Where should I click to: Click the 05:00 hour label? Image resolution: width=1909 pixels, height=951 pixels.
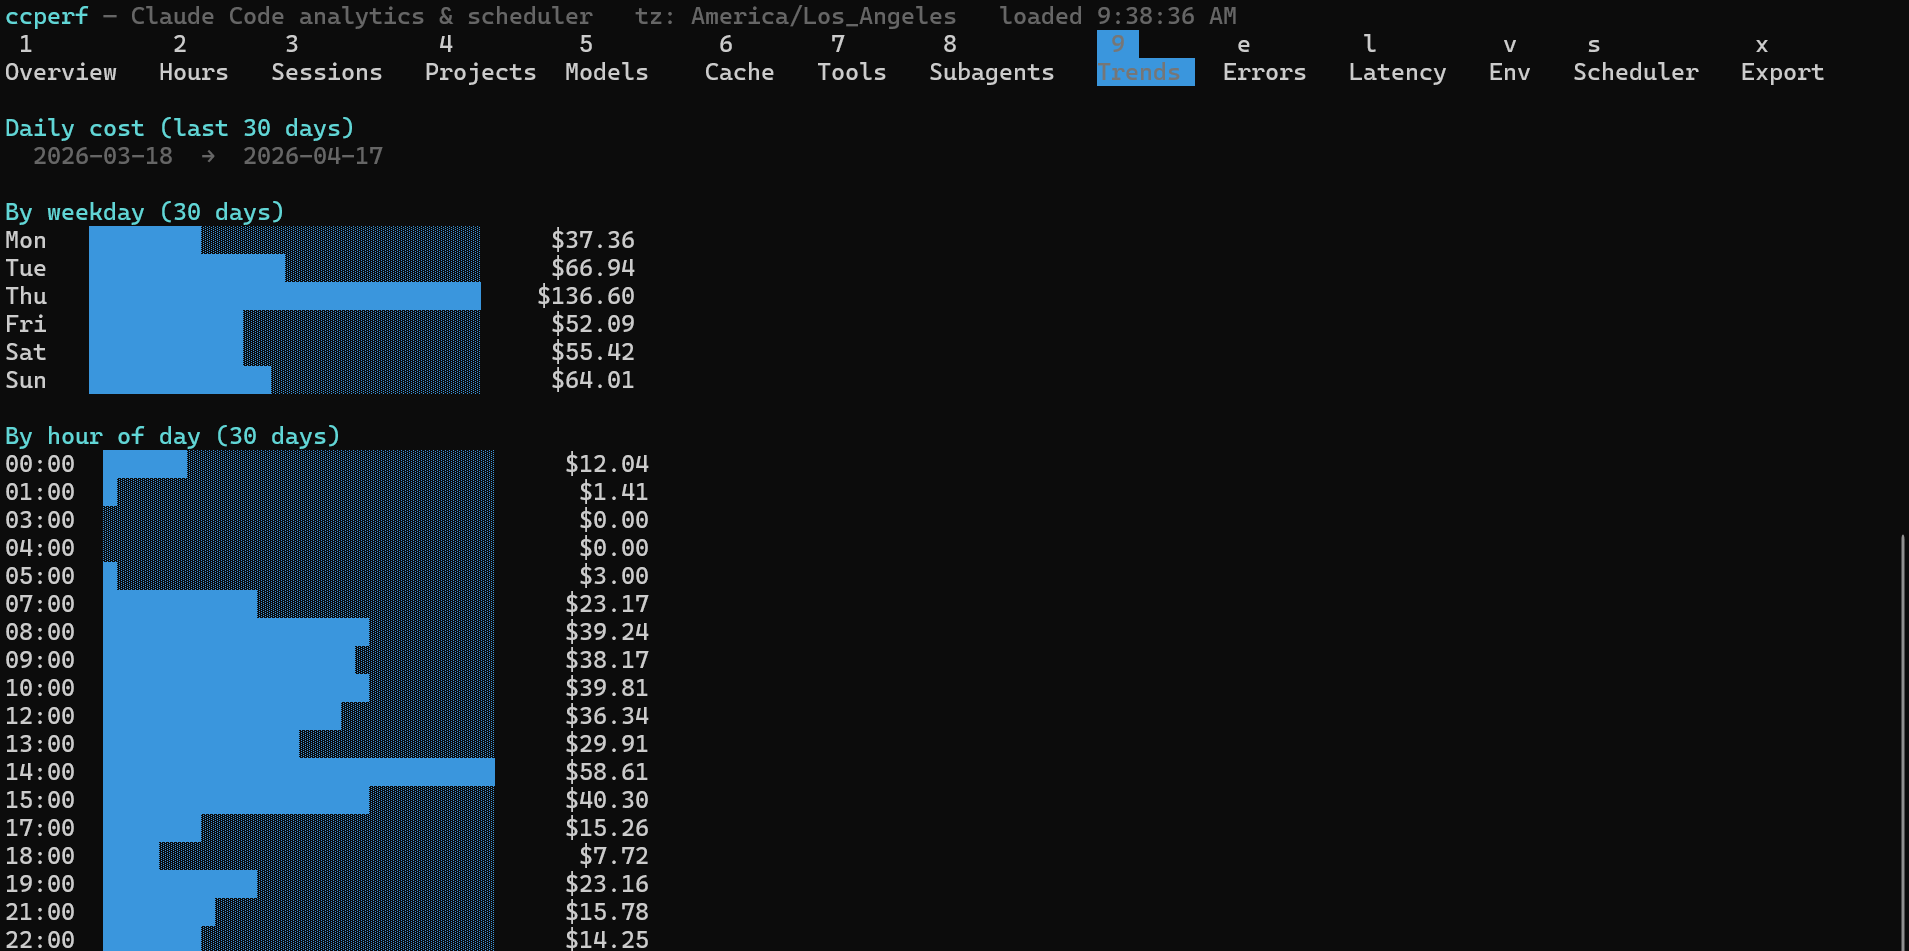(x=40, y=576)
